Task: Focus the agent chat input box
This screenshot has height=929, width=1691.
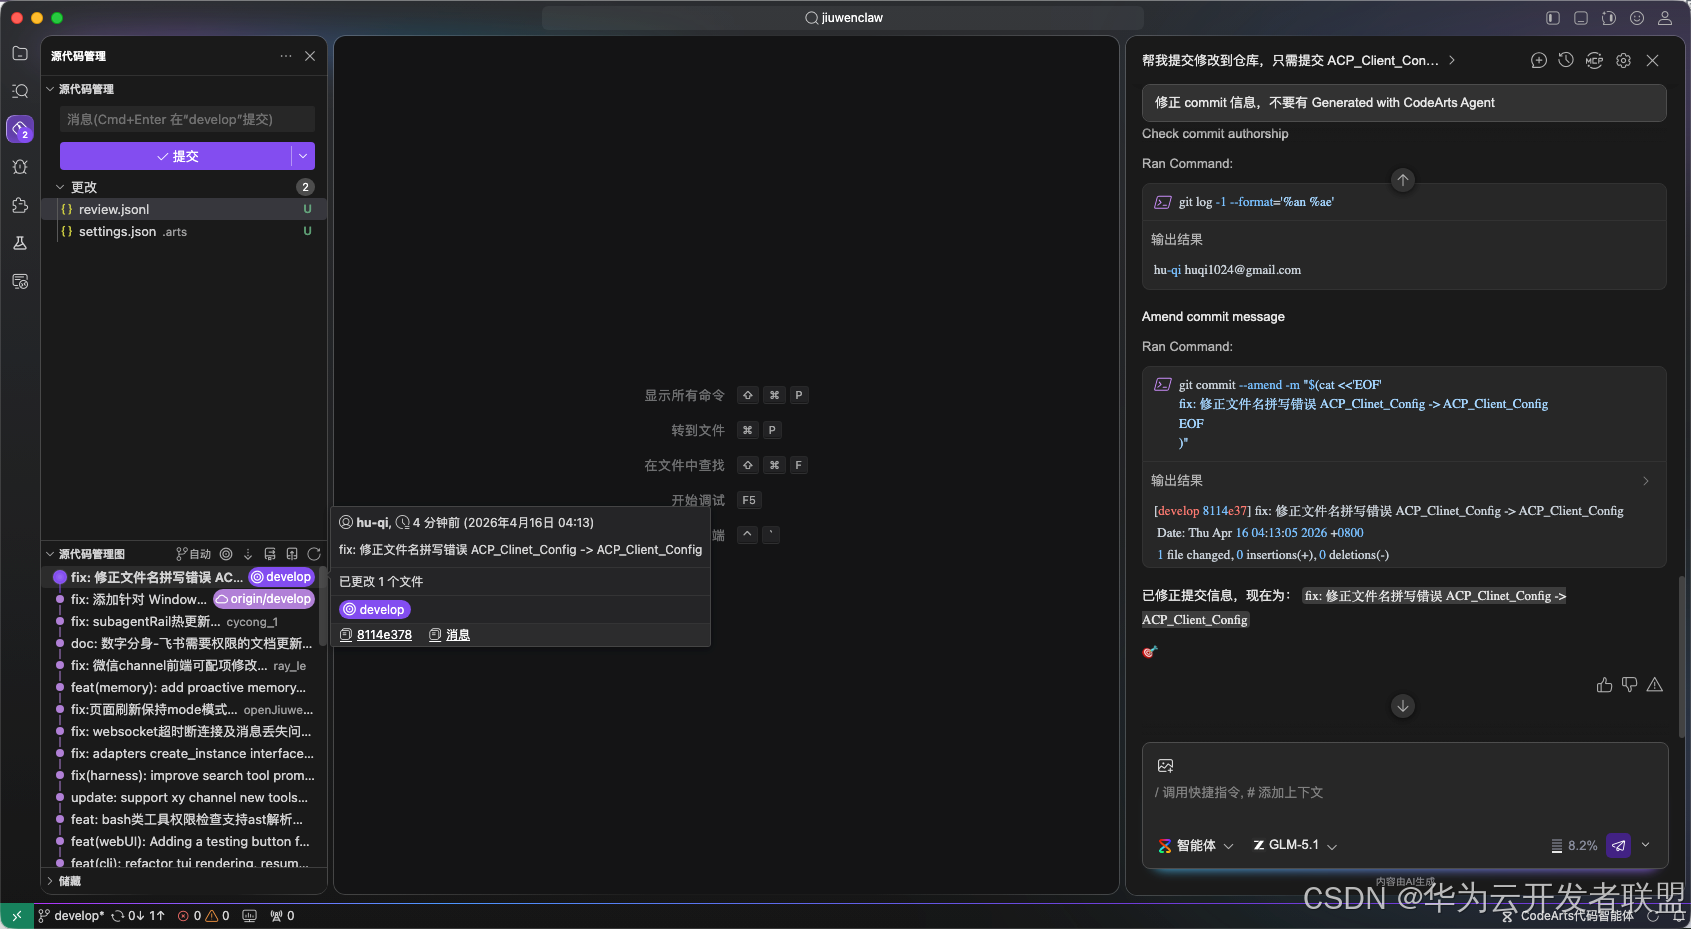Action: tap(1405, 793)
